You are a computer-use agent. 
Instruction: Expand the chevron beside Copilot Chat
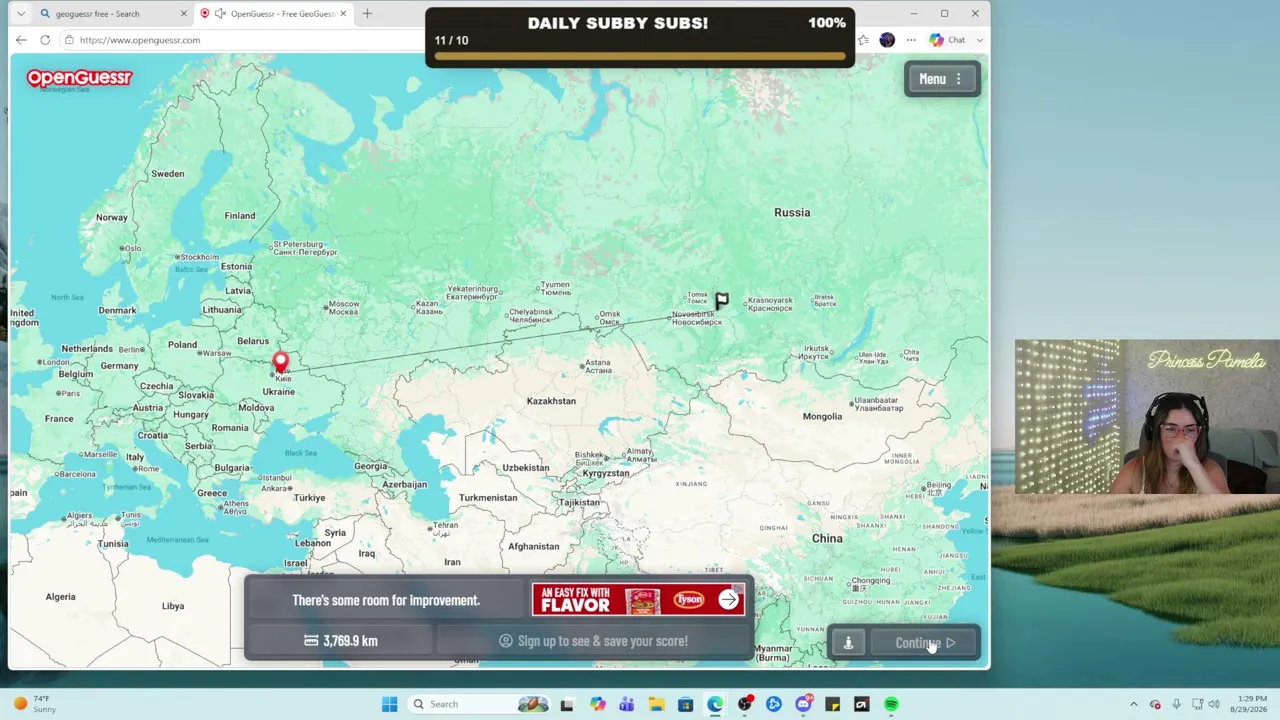(979, 40)
